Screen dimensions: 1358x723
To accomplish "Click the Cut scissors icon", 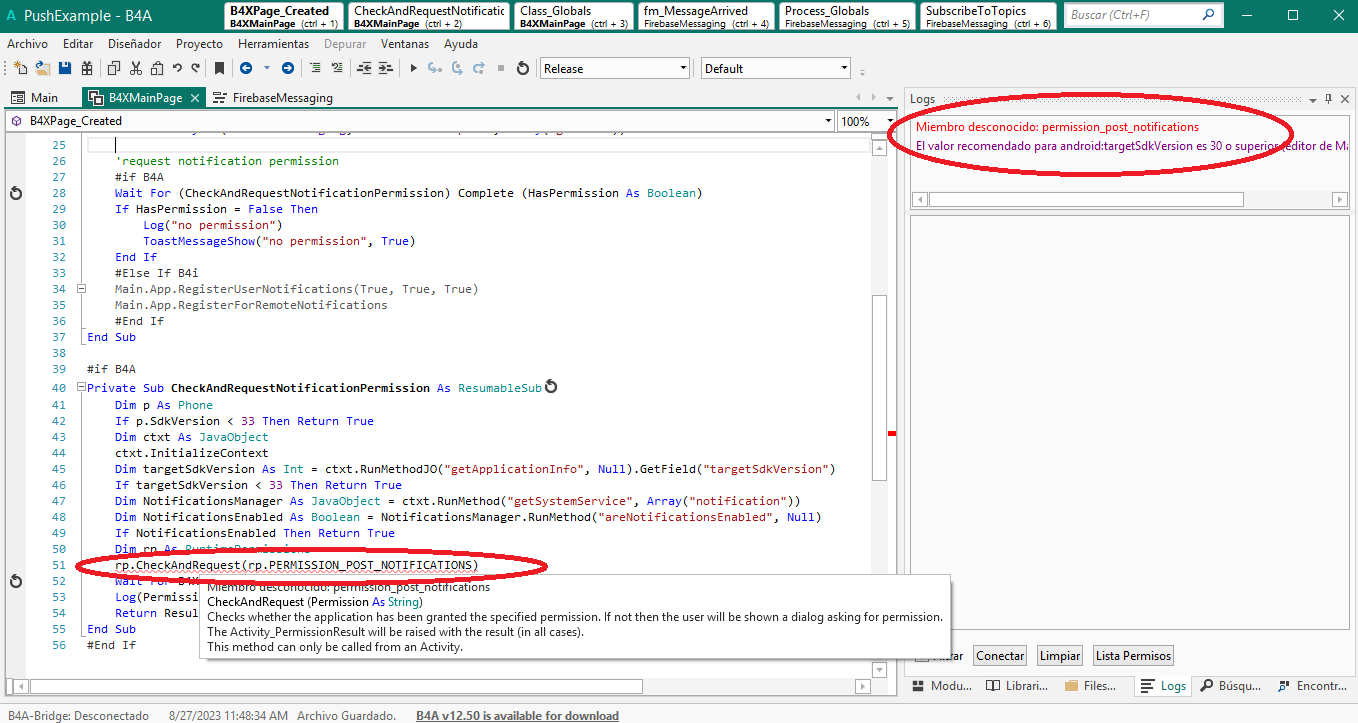I will pos(136,68).
